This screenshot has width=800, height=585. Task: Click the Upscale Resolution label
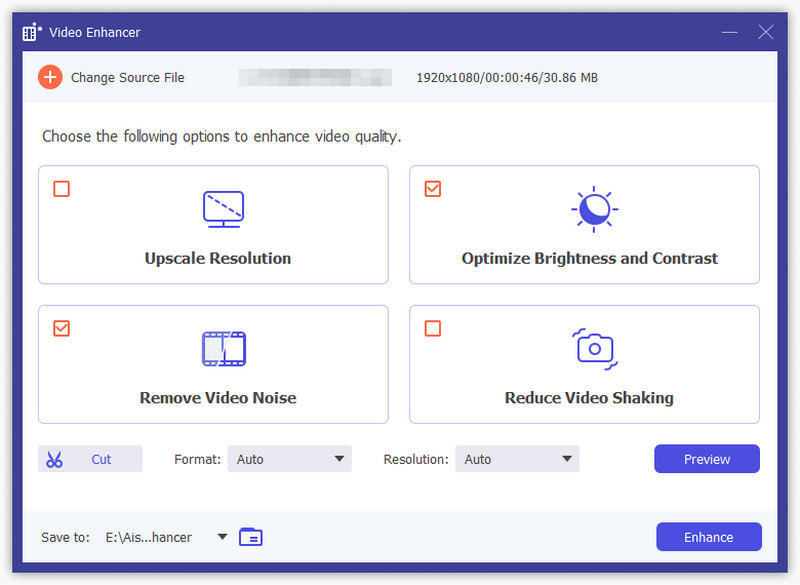[218, 258]
